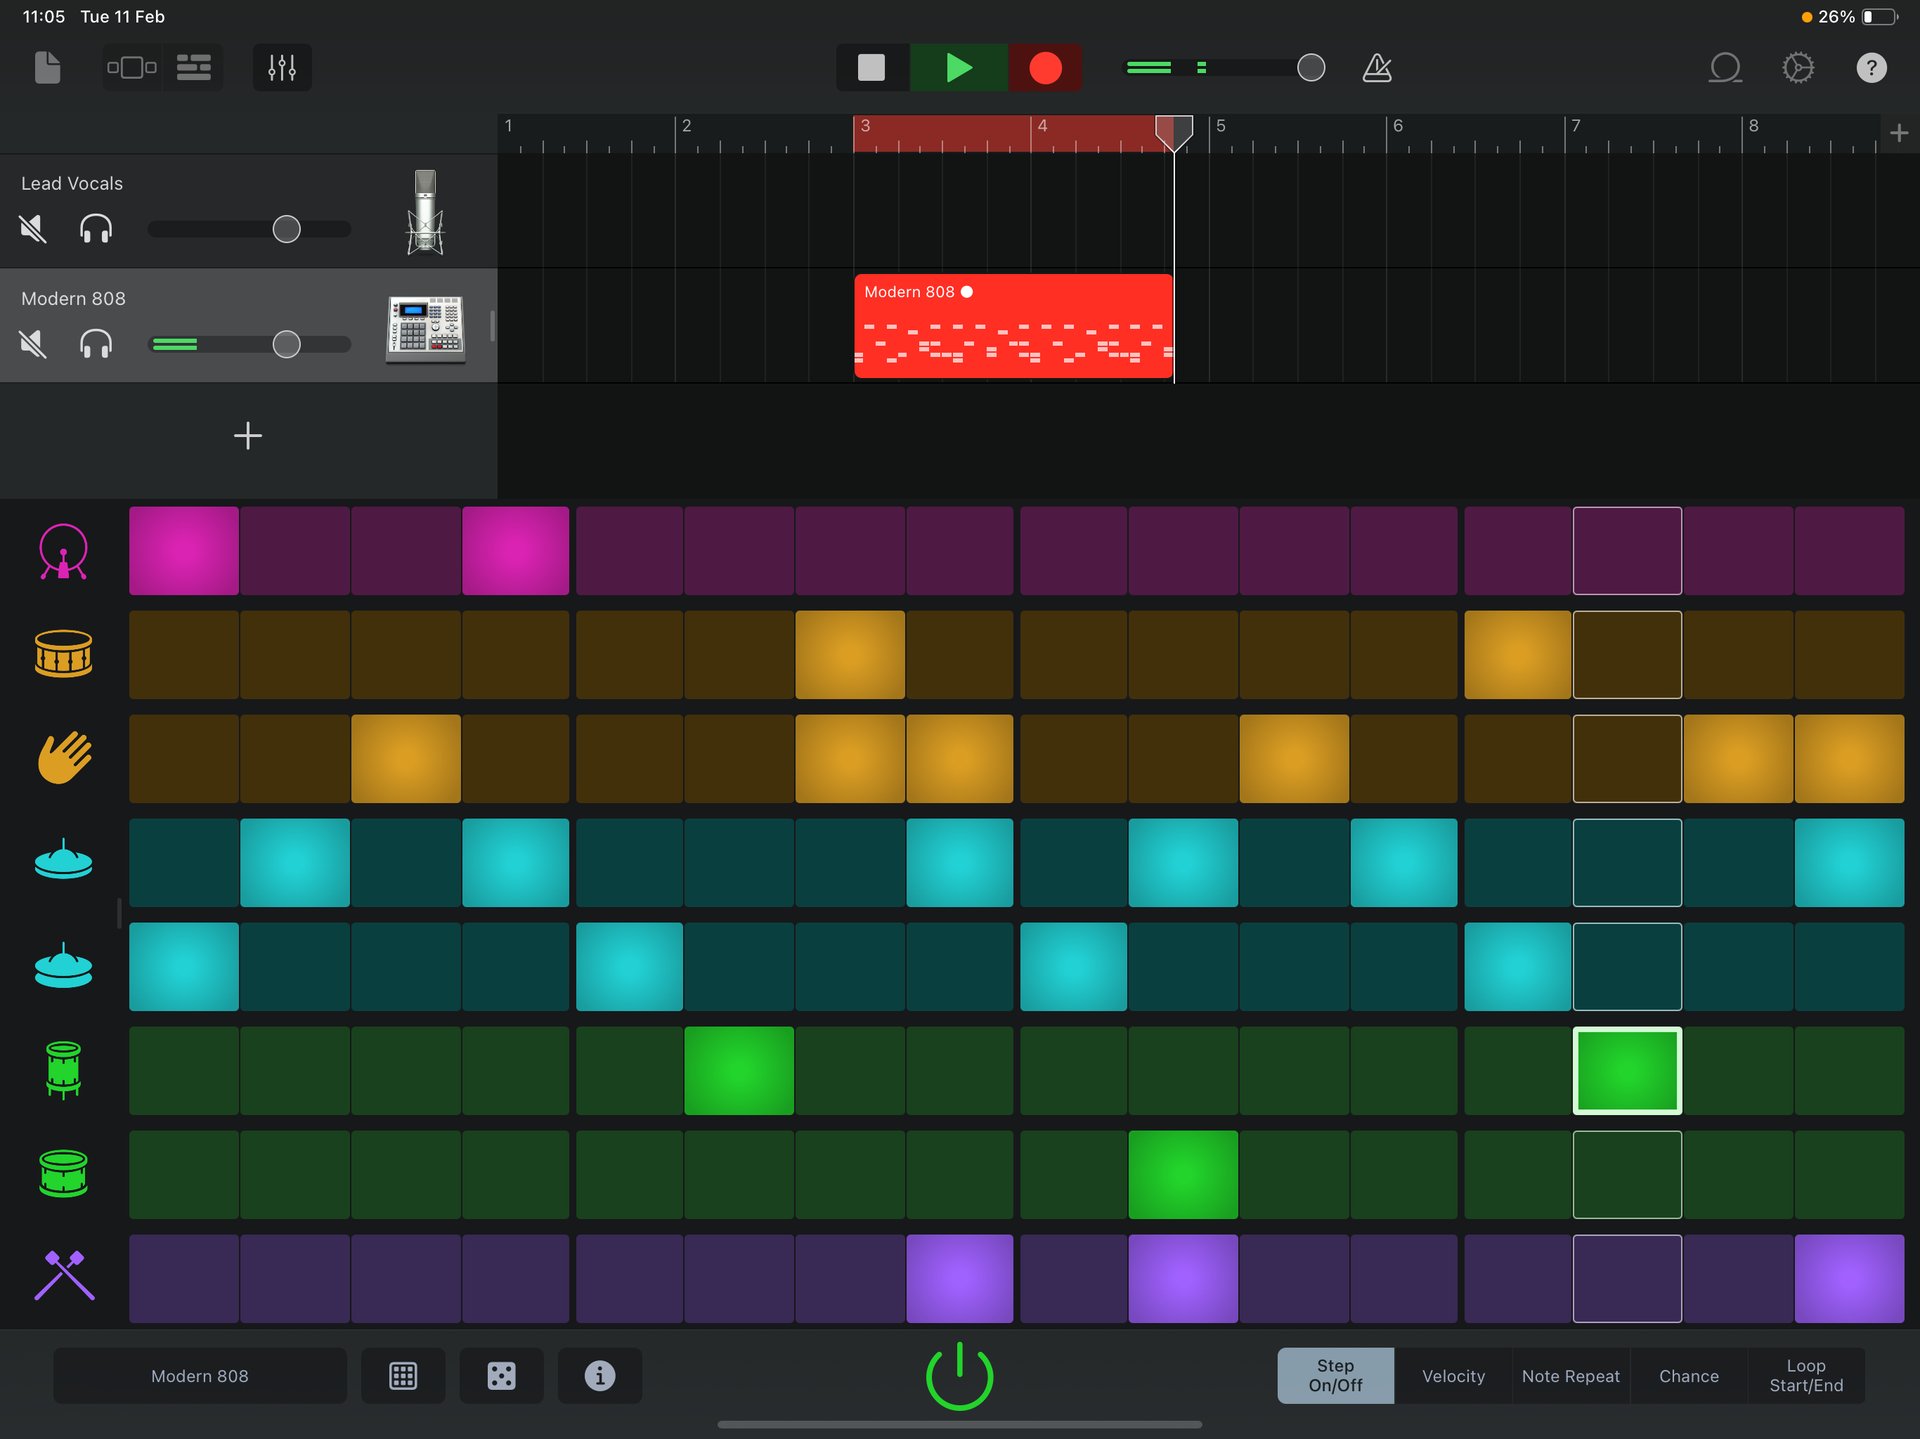The height and width of the screenshot is (1439, 1920).
Task: Open the help question mark
Action: (x=1871, y=68)
